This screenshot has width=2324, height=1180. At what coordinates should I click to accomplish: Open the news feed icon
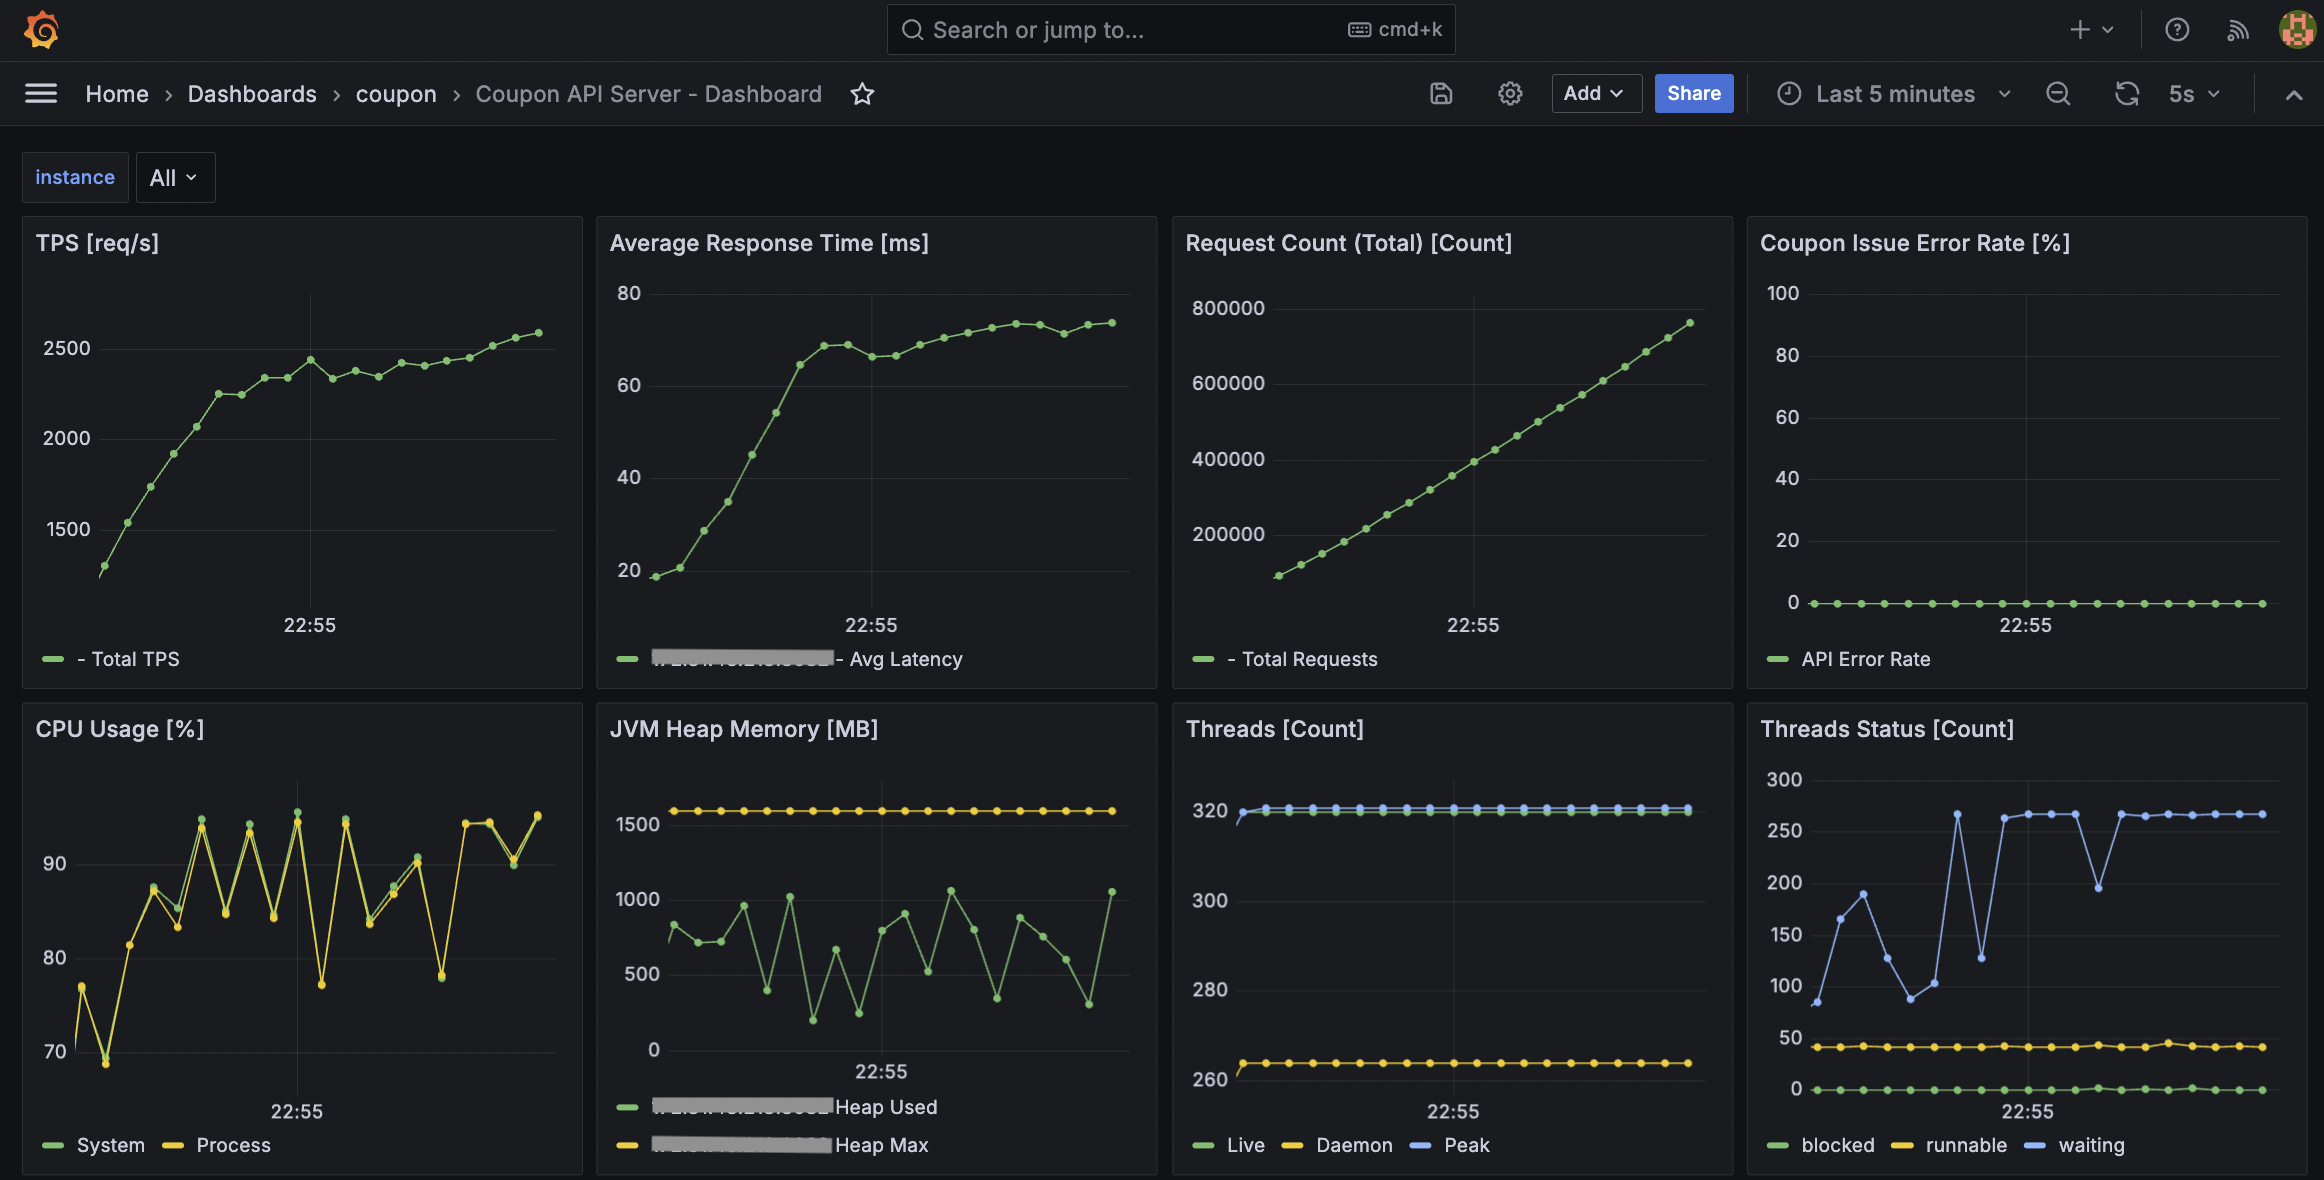tap(2238, 30)
